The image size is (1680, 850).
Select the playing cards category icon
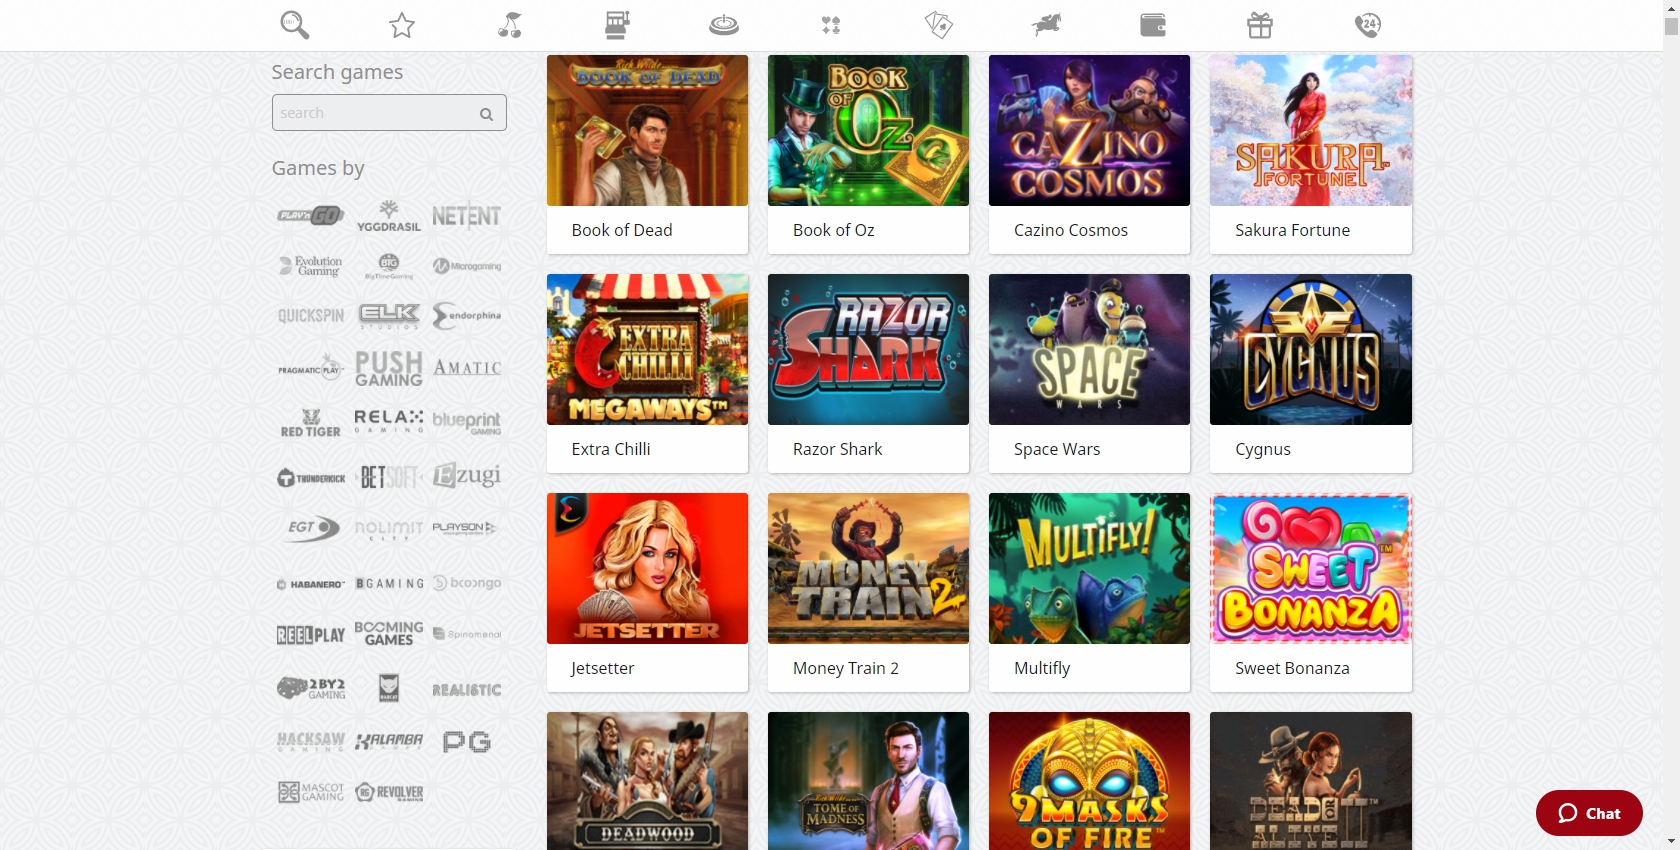pyautogui.click(x=939, y=25)
